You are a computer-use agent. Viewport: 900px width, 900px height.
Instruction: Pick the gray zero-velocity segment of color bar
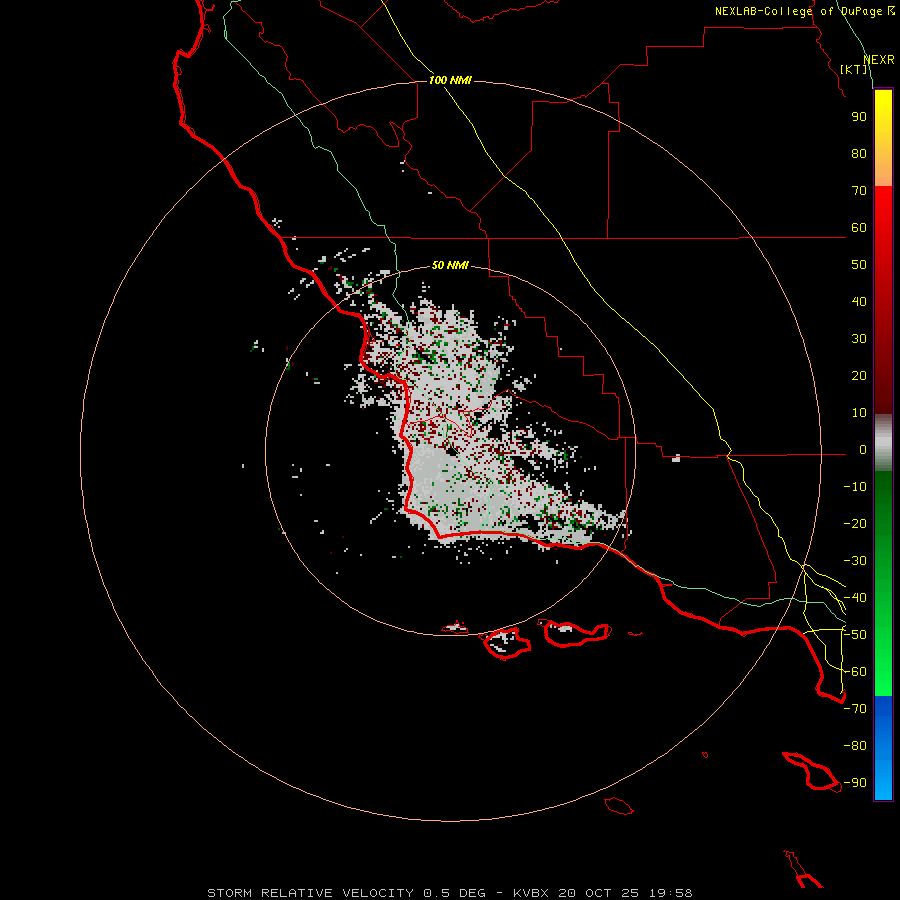pos(883,443)
